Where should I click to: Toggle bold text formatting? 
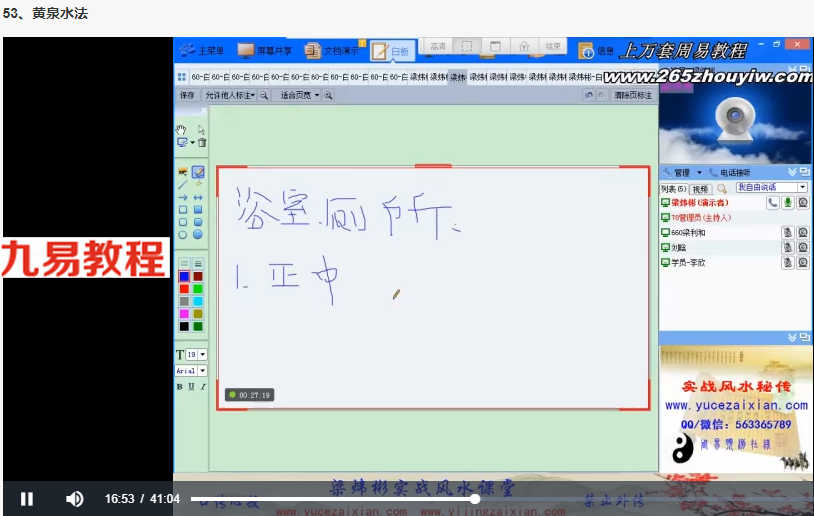click(180, 387)
